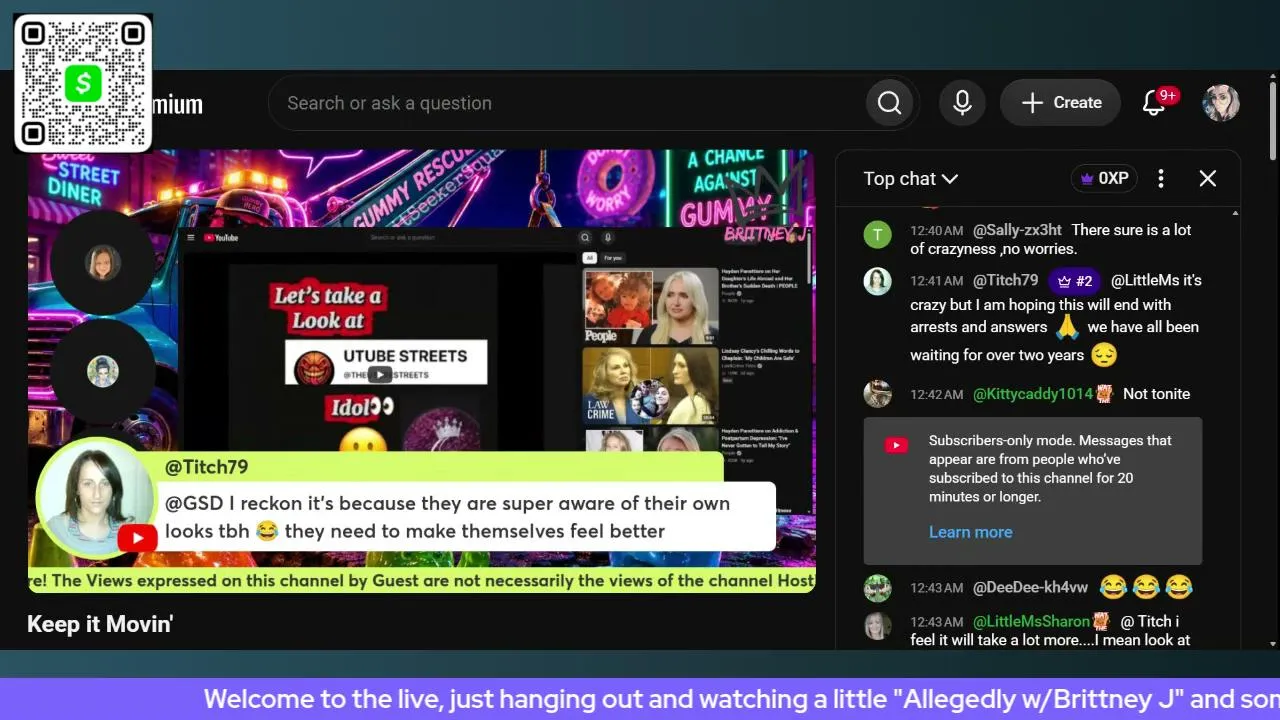1280x720 pixels.
Task: Click @Sally-zx3ht's green T avatar
Action: point(877,235)
